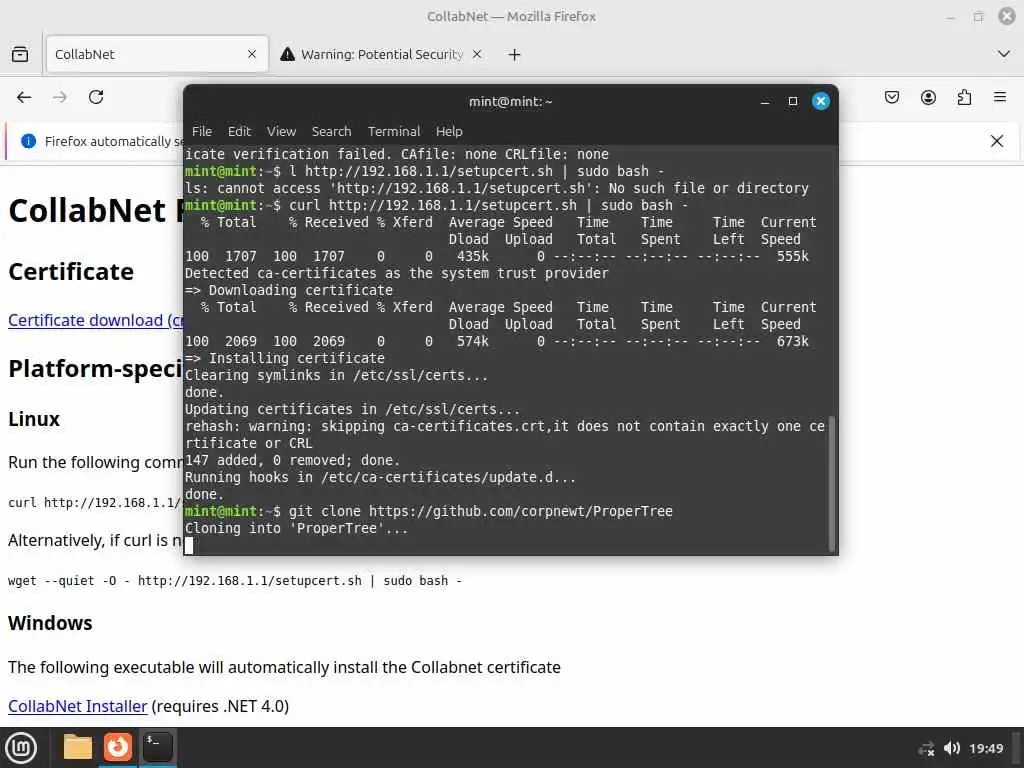Open the CollabNet Installer link
This screenshot has height=768, width=1024.
[78, 707]
